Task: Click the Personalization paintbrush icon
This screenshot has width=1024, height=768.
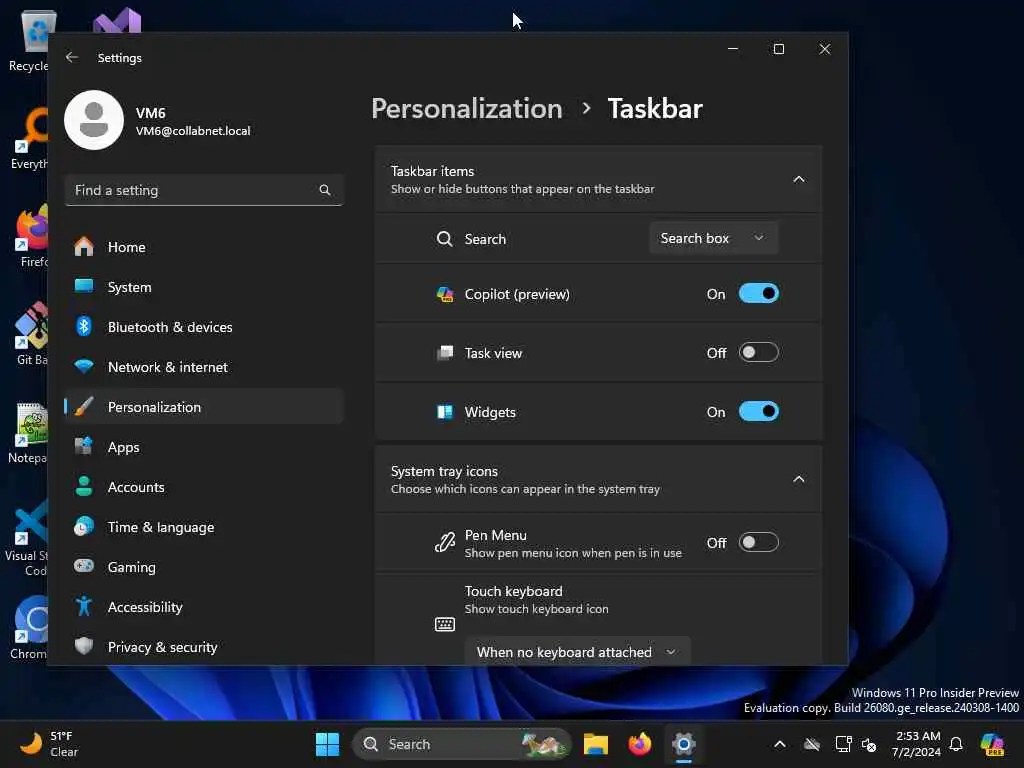Action: point(84,407)
